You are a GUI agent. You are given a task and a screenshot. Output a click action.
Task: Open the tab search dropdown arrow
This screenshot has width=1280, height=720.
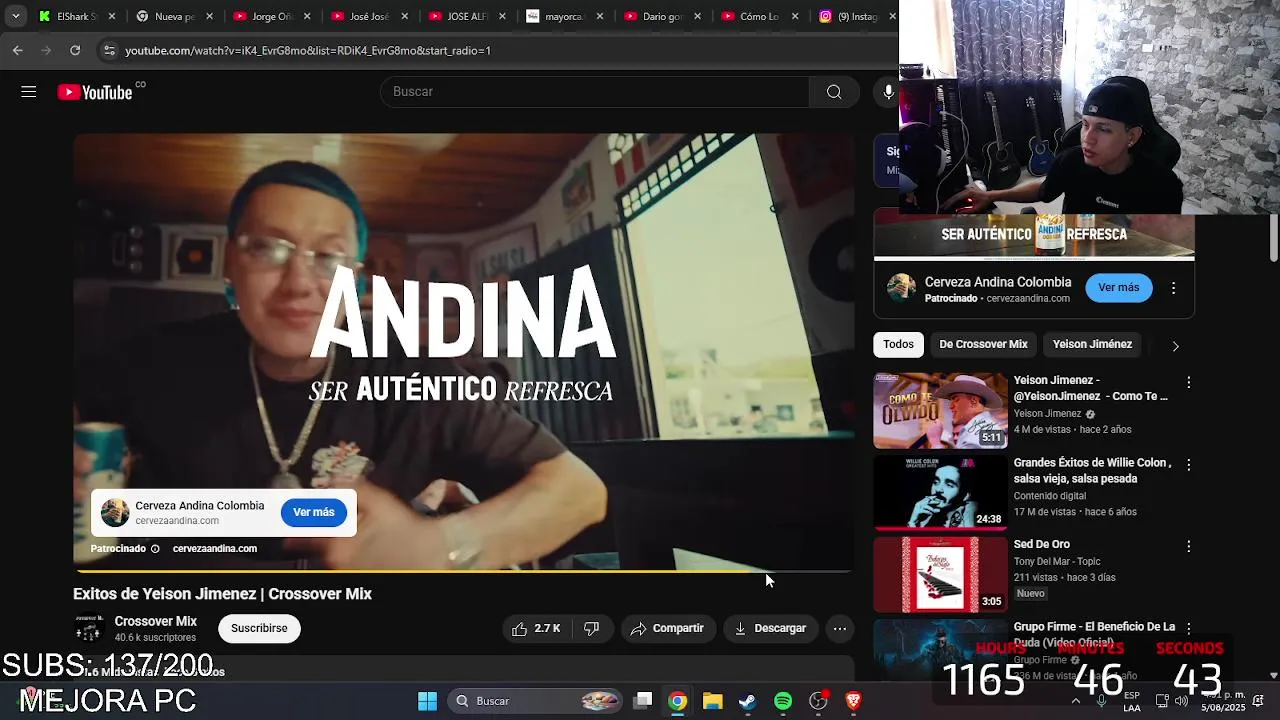16,16
